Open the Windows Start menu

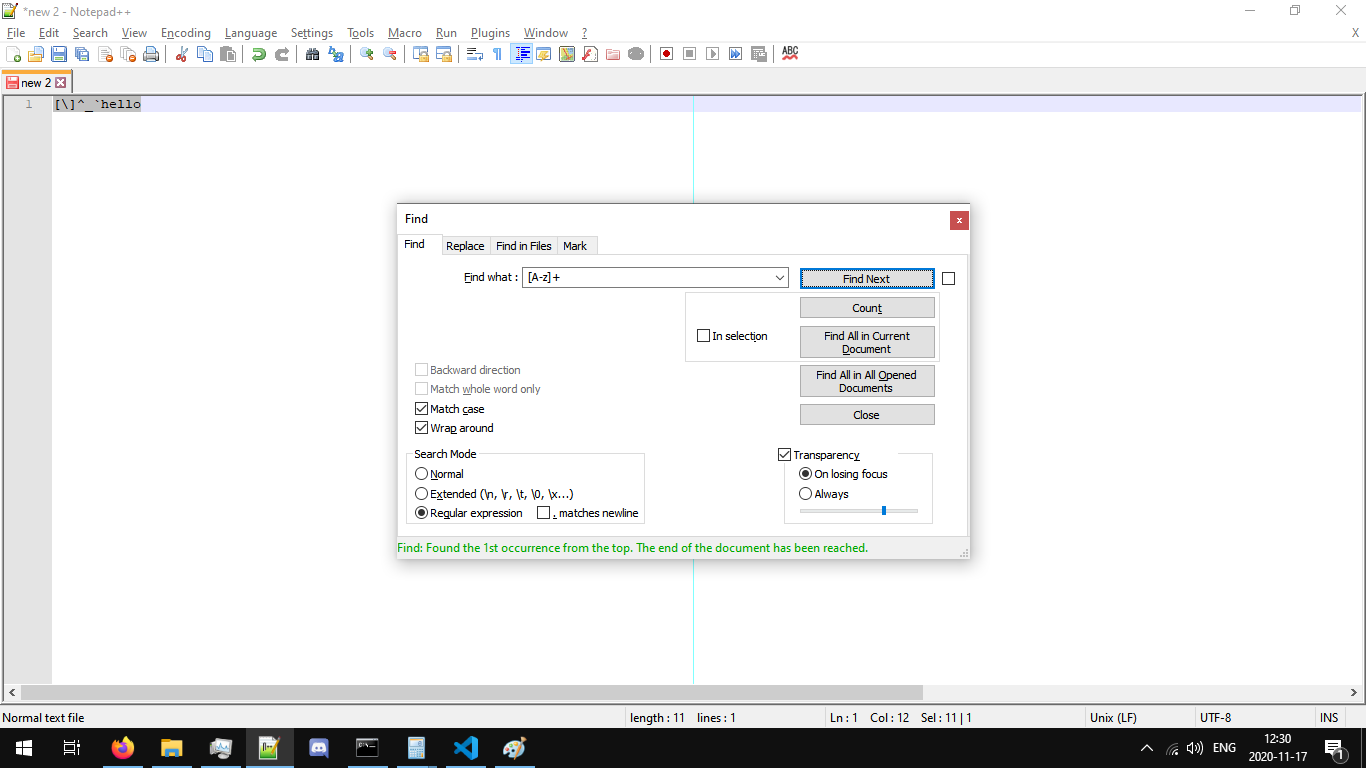[24, 748]
